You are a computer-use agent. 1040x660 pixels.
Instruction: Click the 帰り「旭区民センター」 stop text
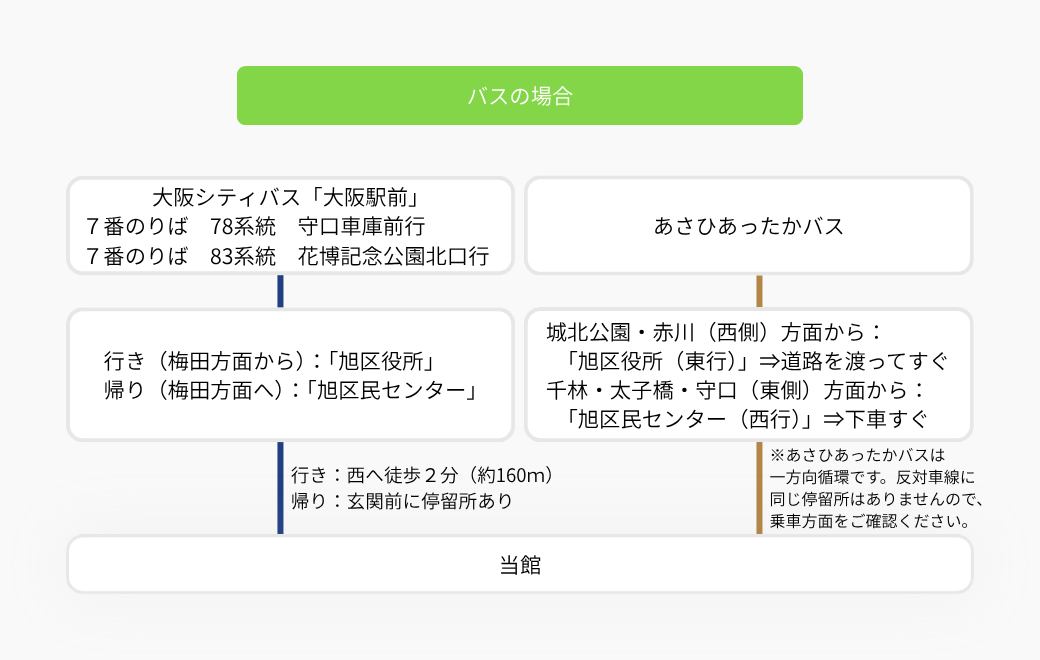(x=291, y=390)
